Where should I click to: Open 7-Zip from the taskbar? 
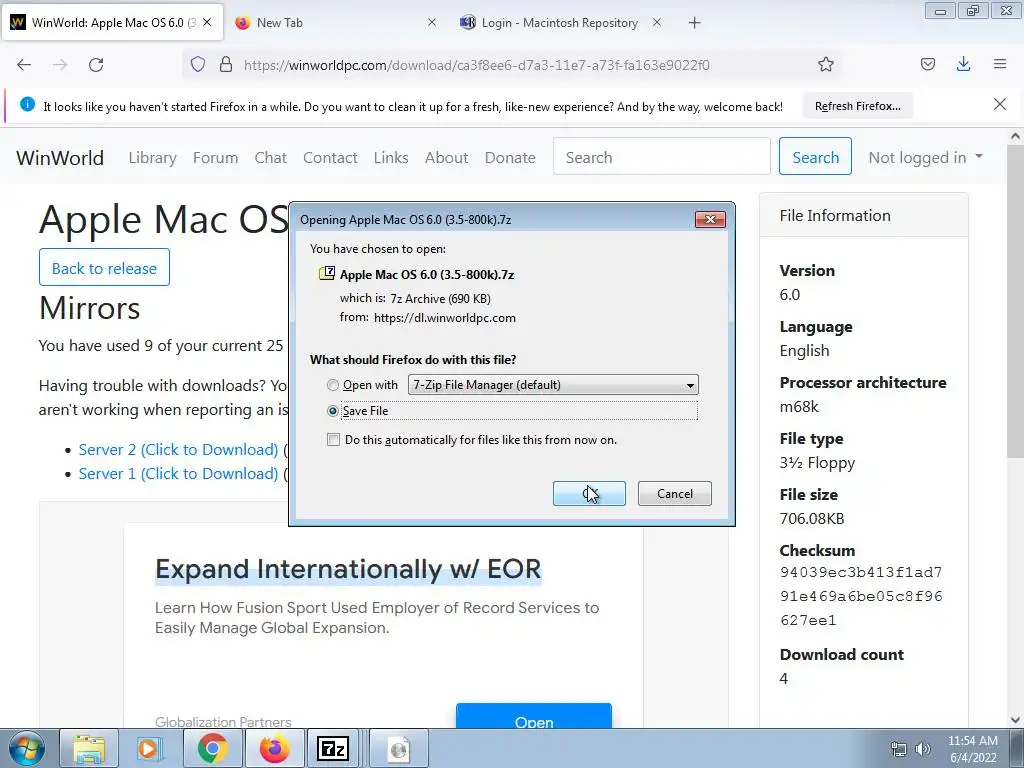(x=332, y=748)
